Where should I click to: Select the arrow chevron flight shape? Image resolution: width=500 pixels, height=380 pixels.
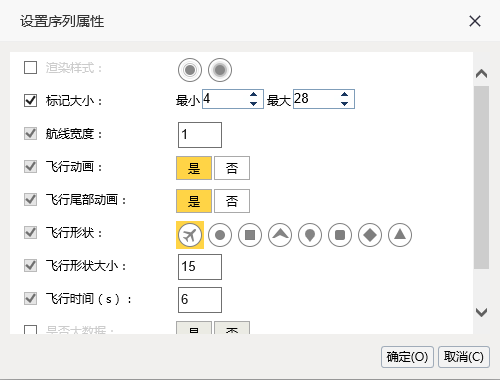point(280,235)
